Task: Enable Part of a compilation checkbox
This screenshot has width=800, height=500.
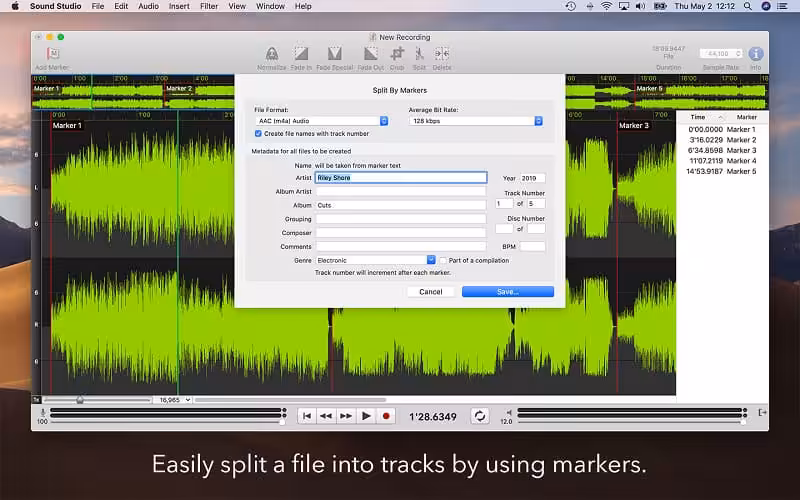Action: pos(443,260)
